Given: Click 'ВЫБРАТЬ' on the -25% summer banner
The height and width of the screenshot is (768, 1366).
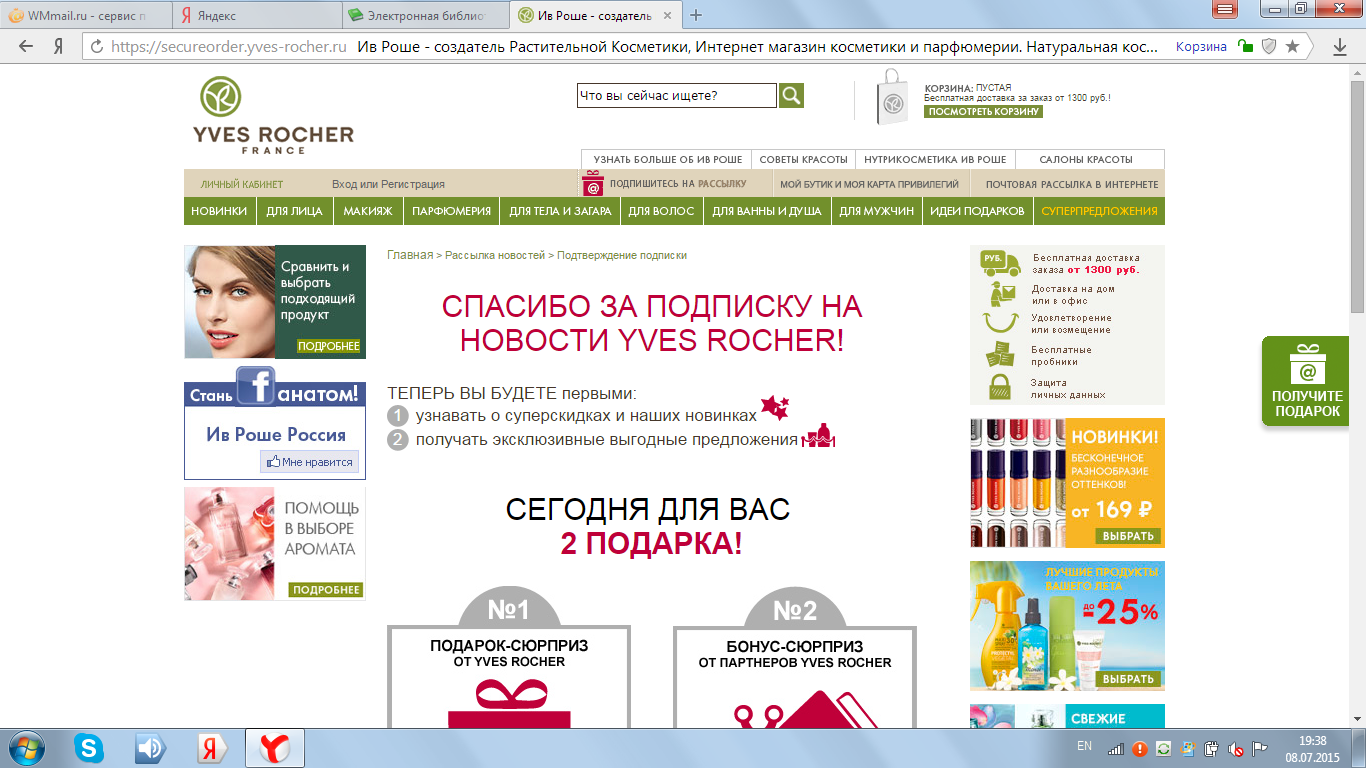Looking at the screenshot, I should [1129, 679].
